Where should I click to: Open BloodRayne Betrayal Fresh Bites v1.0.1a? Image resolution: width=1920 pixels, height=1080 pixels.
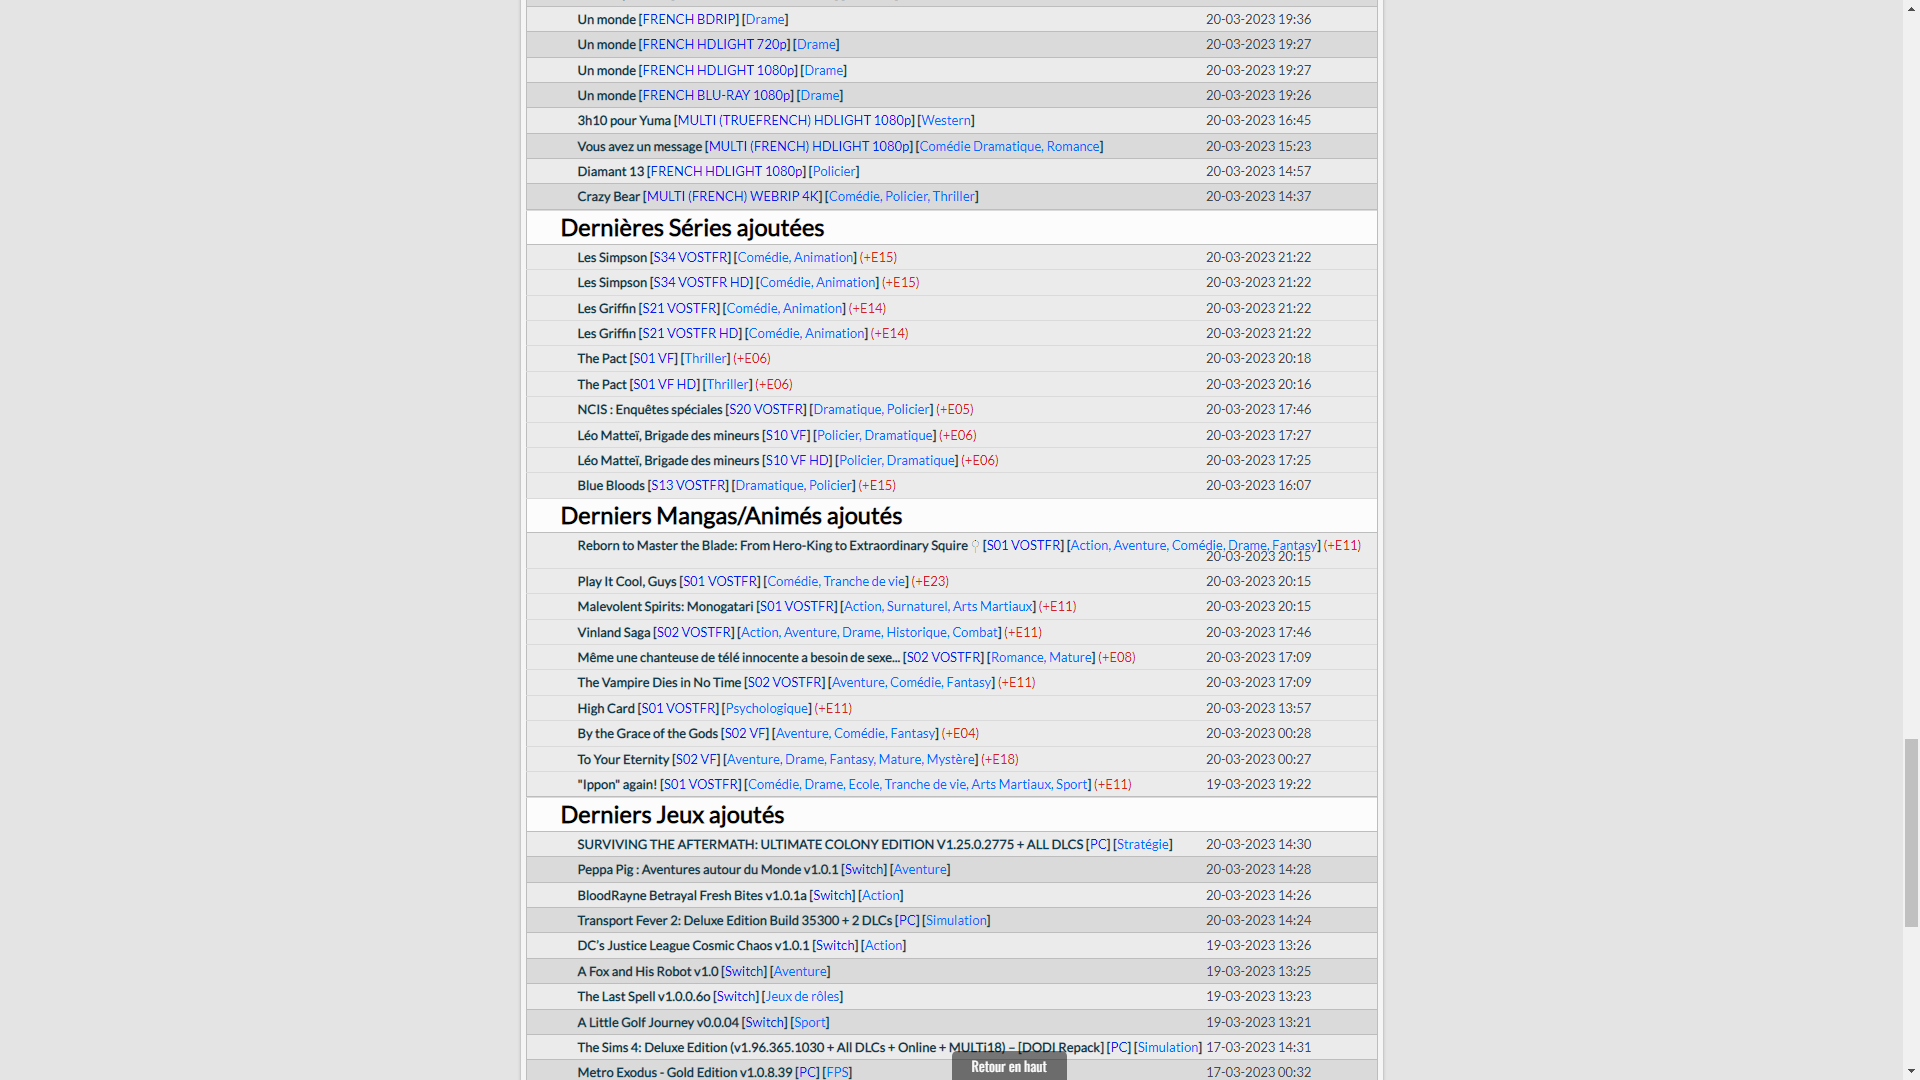tap(692, 895)
